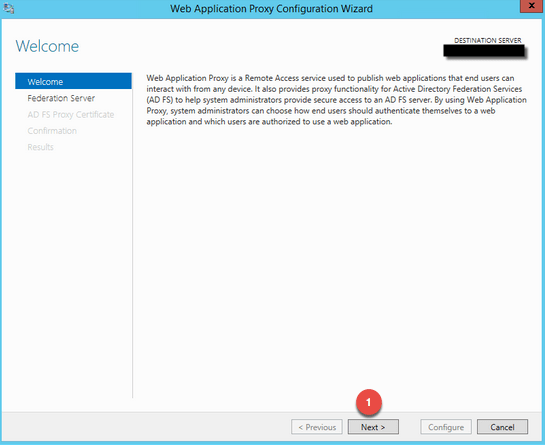This screenshot has width=545, height=445.
Task: Click the Cancel button
Action: point(502,427)
